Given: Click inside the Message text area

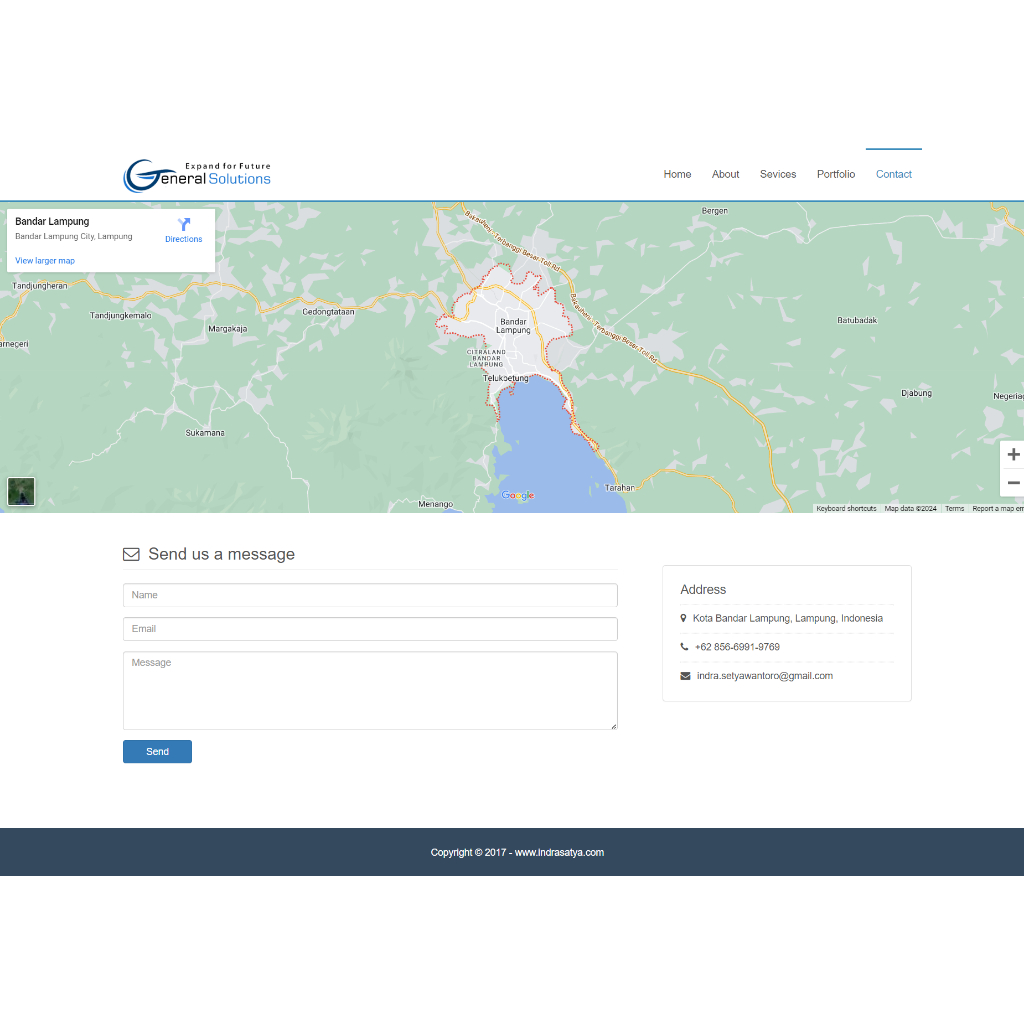Looking at the screenshot, I should click(x=370, y=690).
